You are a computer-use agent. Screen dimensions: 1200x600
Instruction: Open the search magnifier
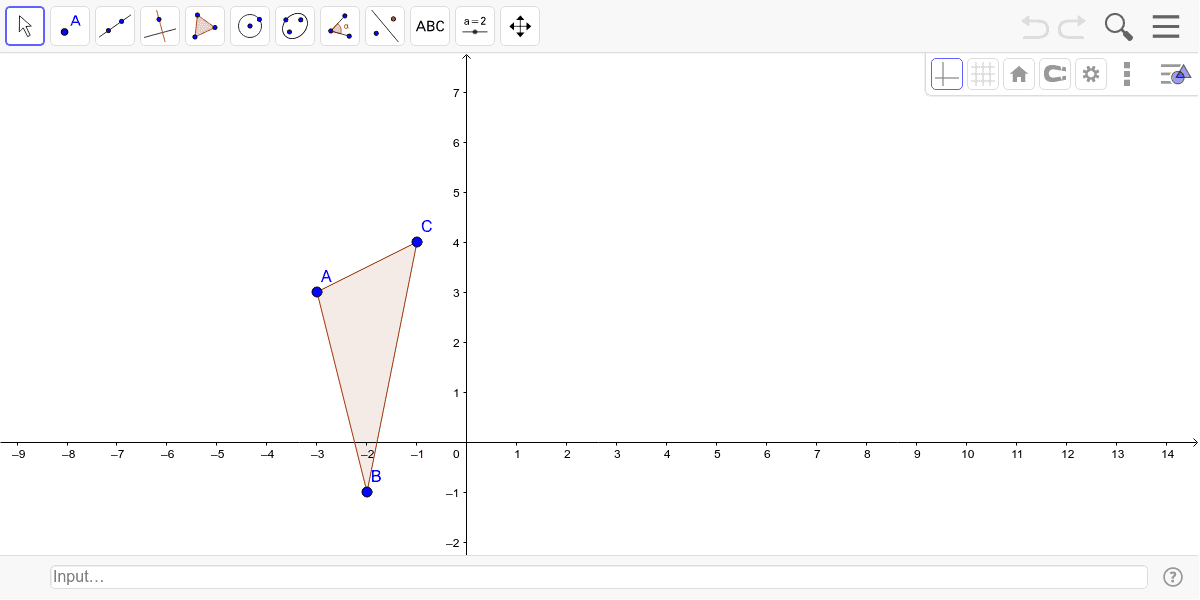(x=1119, y=27)
